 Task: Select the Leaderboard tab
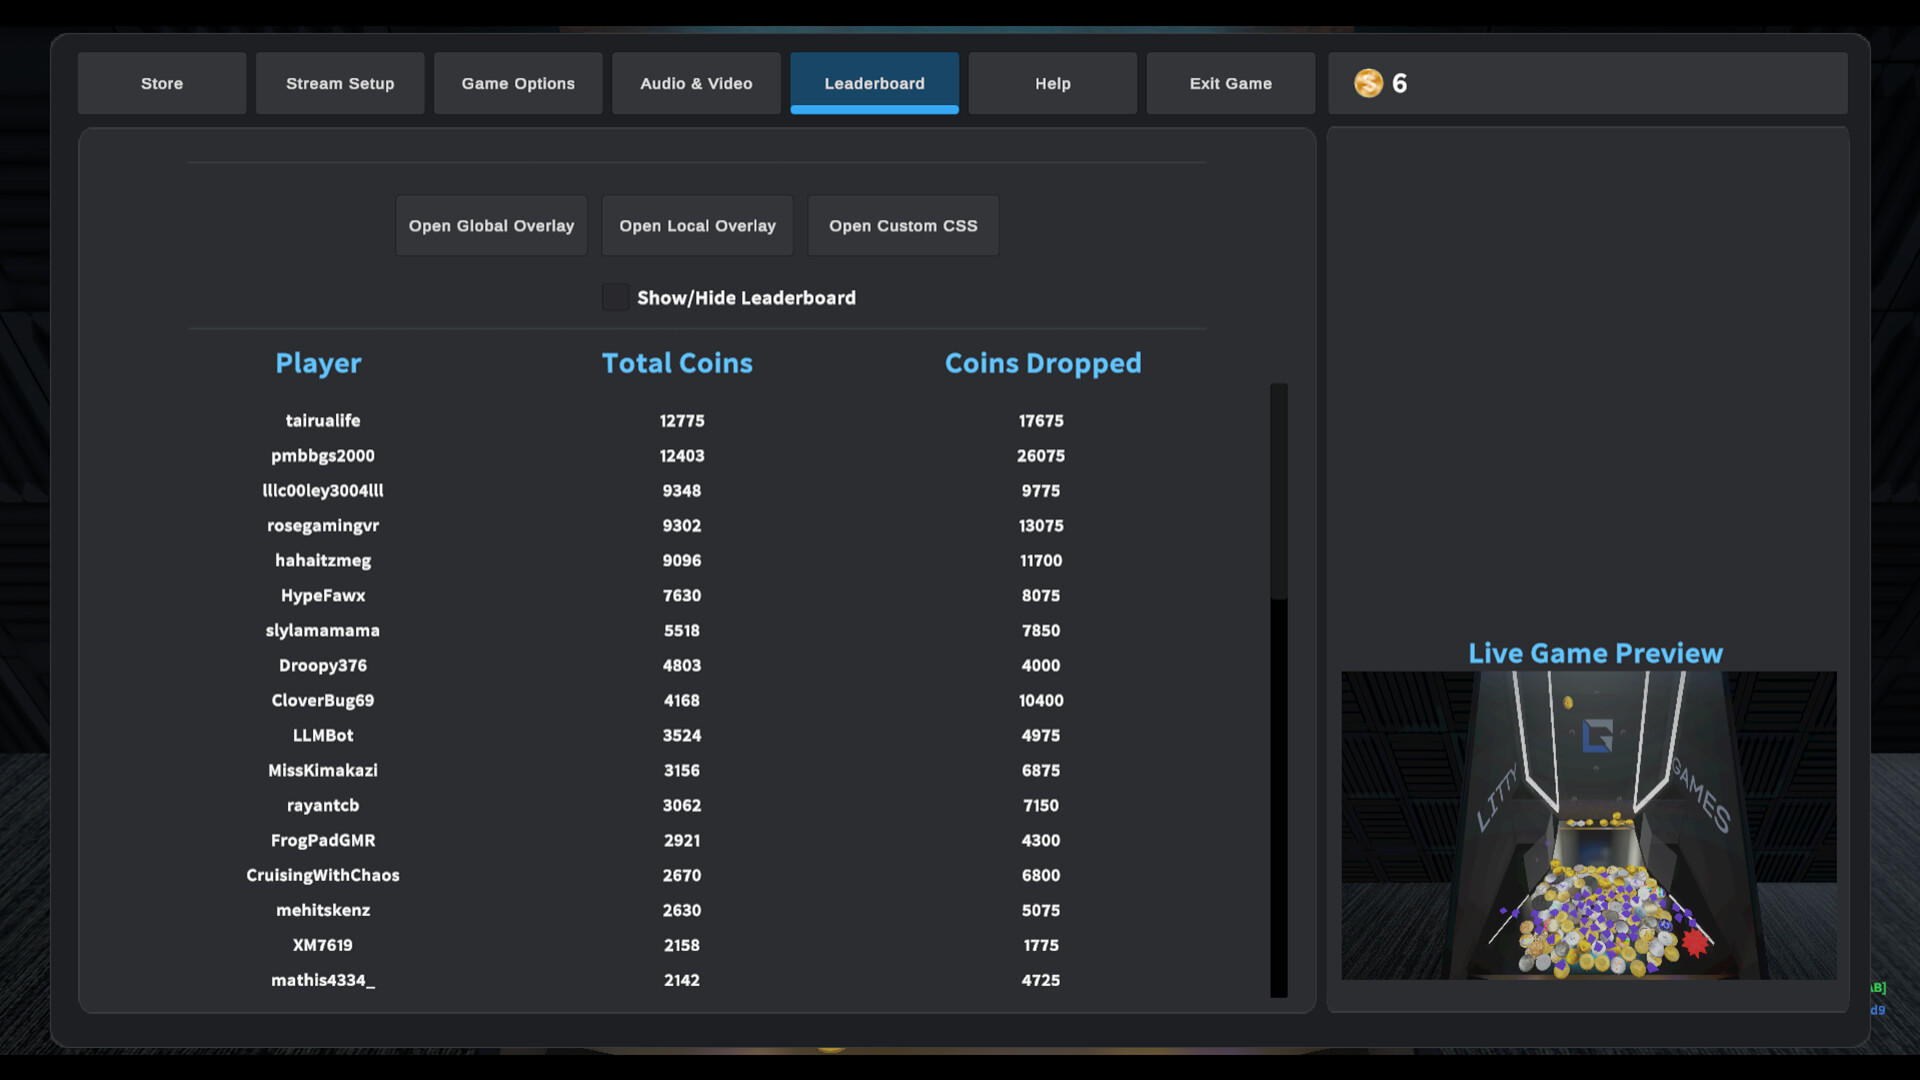point(874,83)
